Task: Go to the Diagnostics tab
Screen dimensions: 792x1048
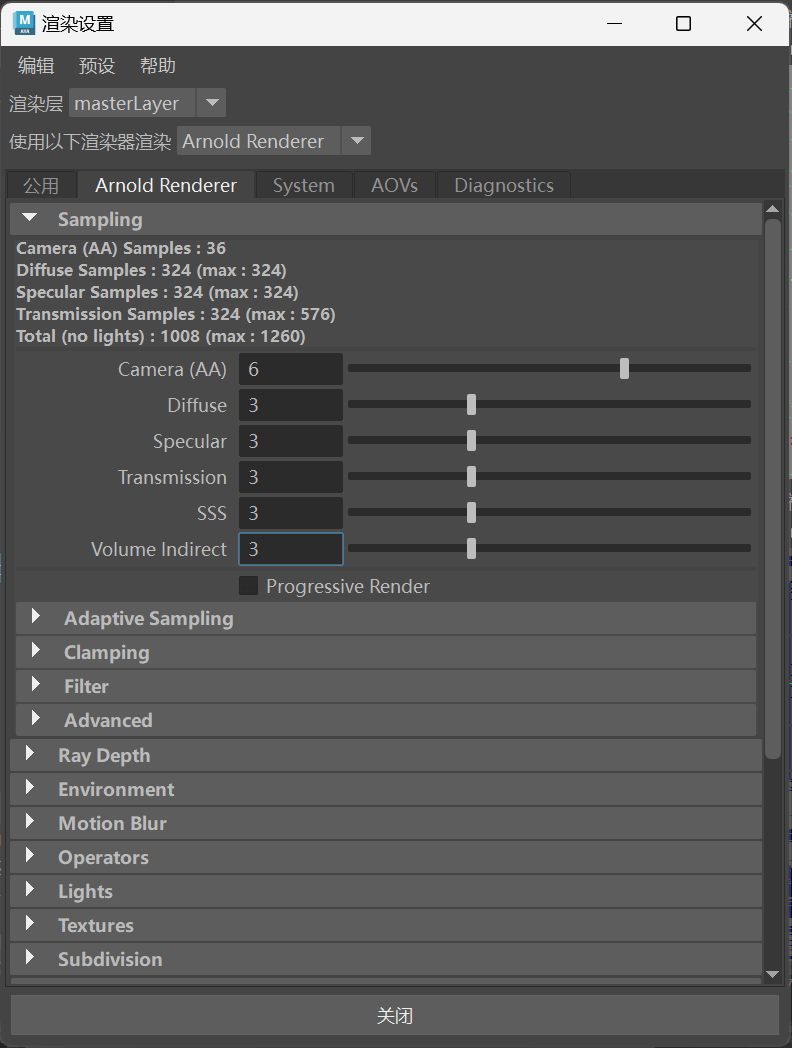Action: (x=504, y=185)
